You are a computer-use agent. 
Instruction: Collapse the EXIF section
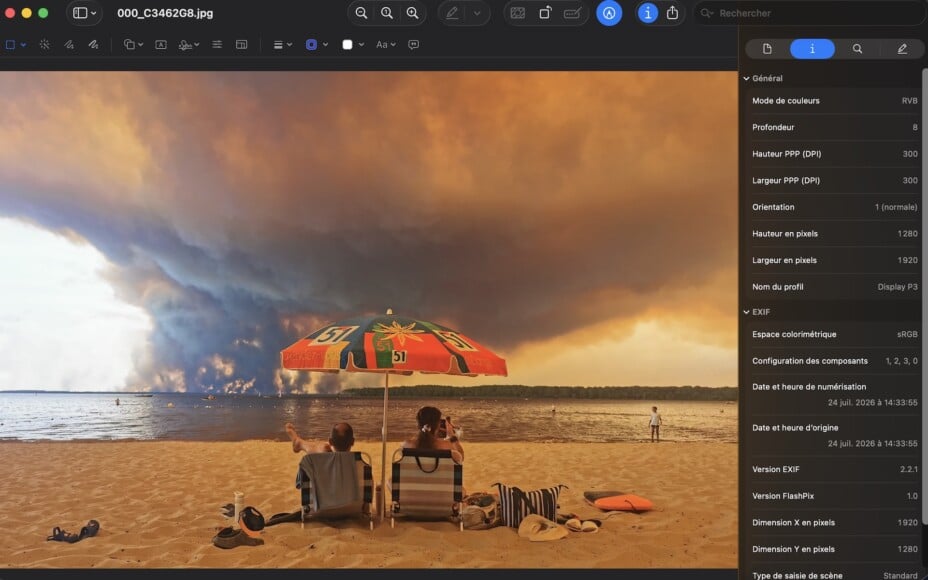(x=746, y=312)
